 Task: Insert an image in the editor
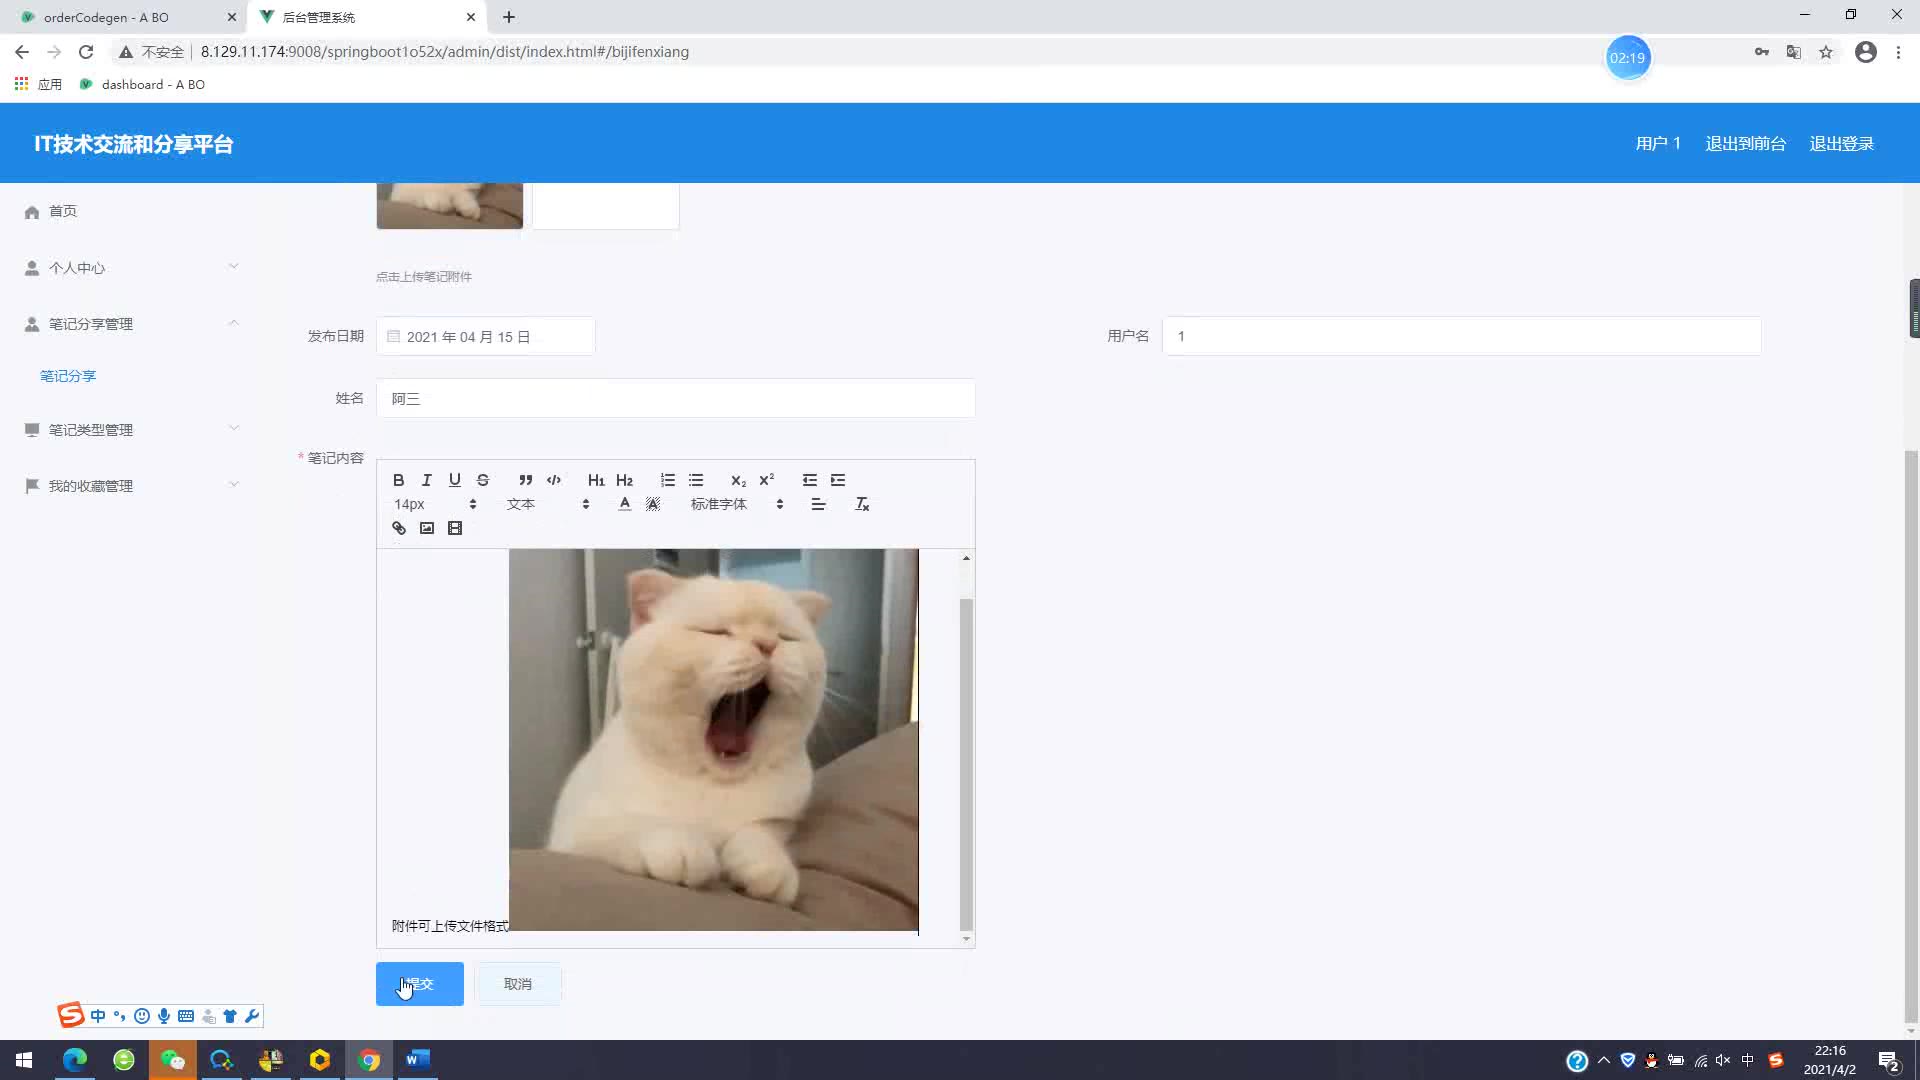point(426,528)
